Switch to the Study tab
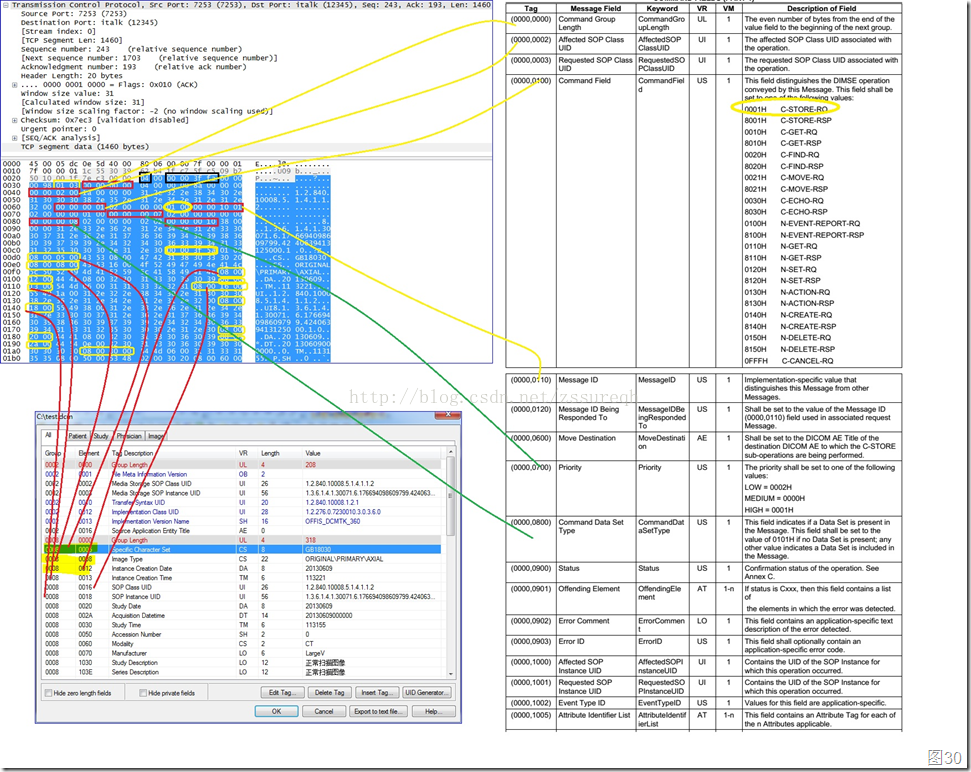The image size is (971, 772). tap(101, 436)
